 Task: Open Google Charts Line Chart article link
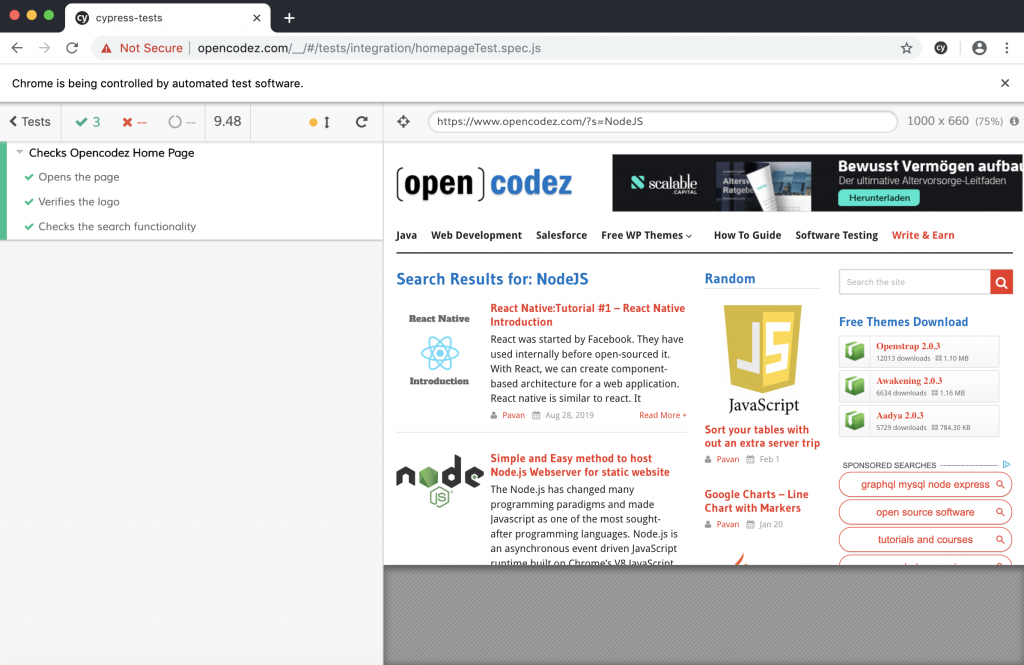coord(756,501)
